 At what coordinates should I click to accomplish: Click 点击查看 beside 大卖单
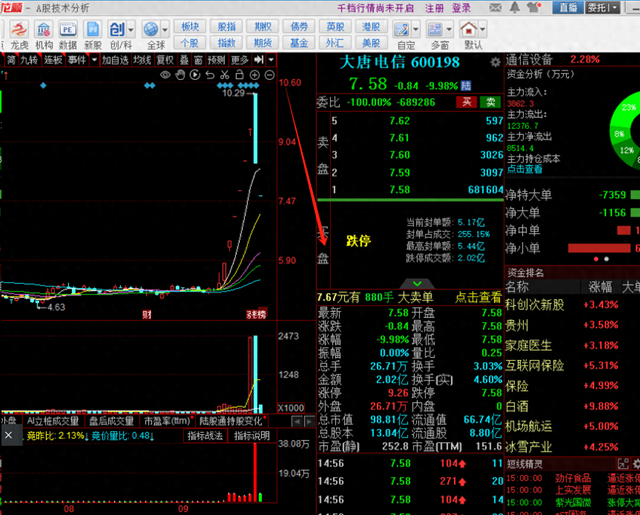478,297
